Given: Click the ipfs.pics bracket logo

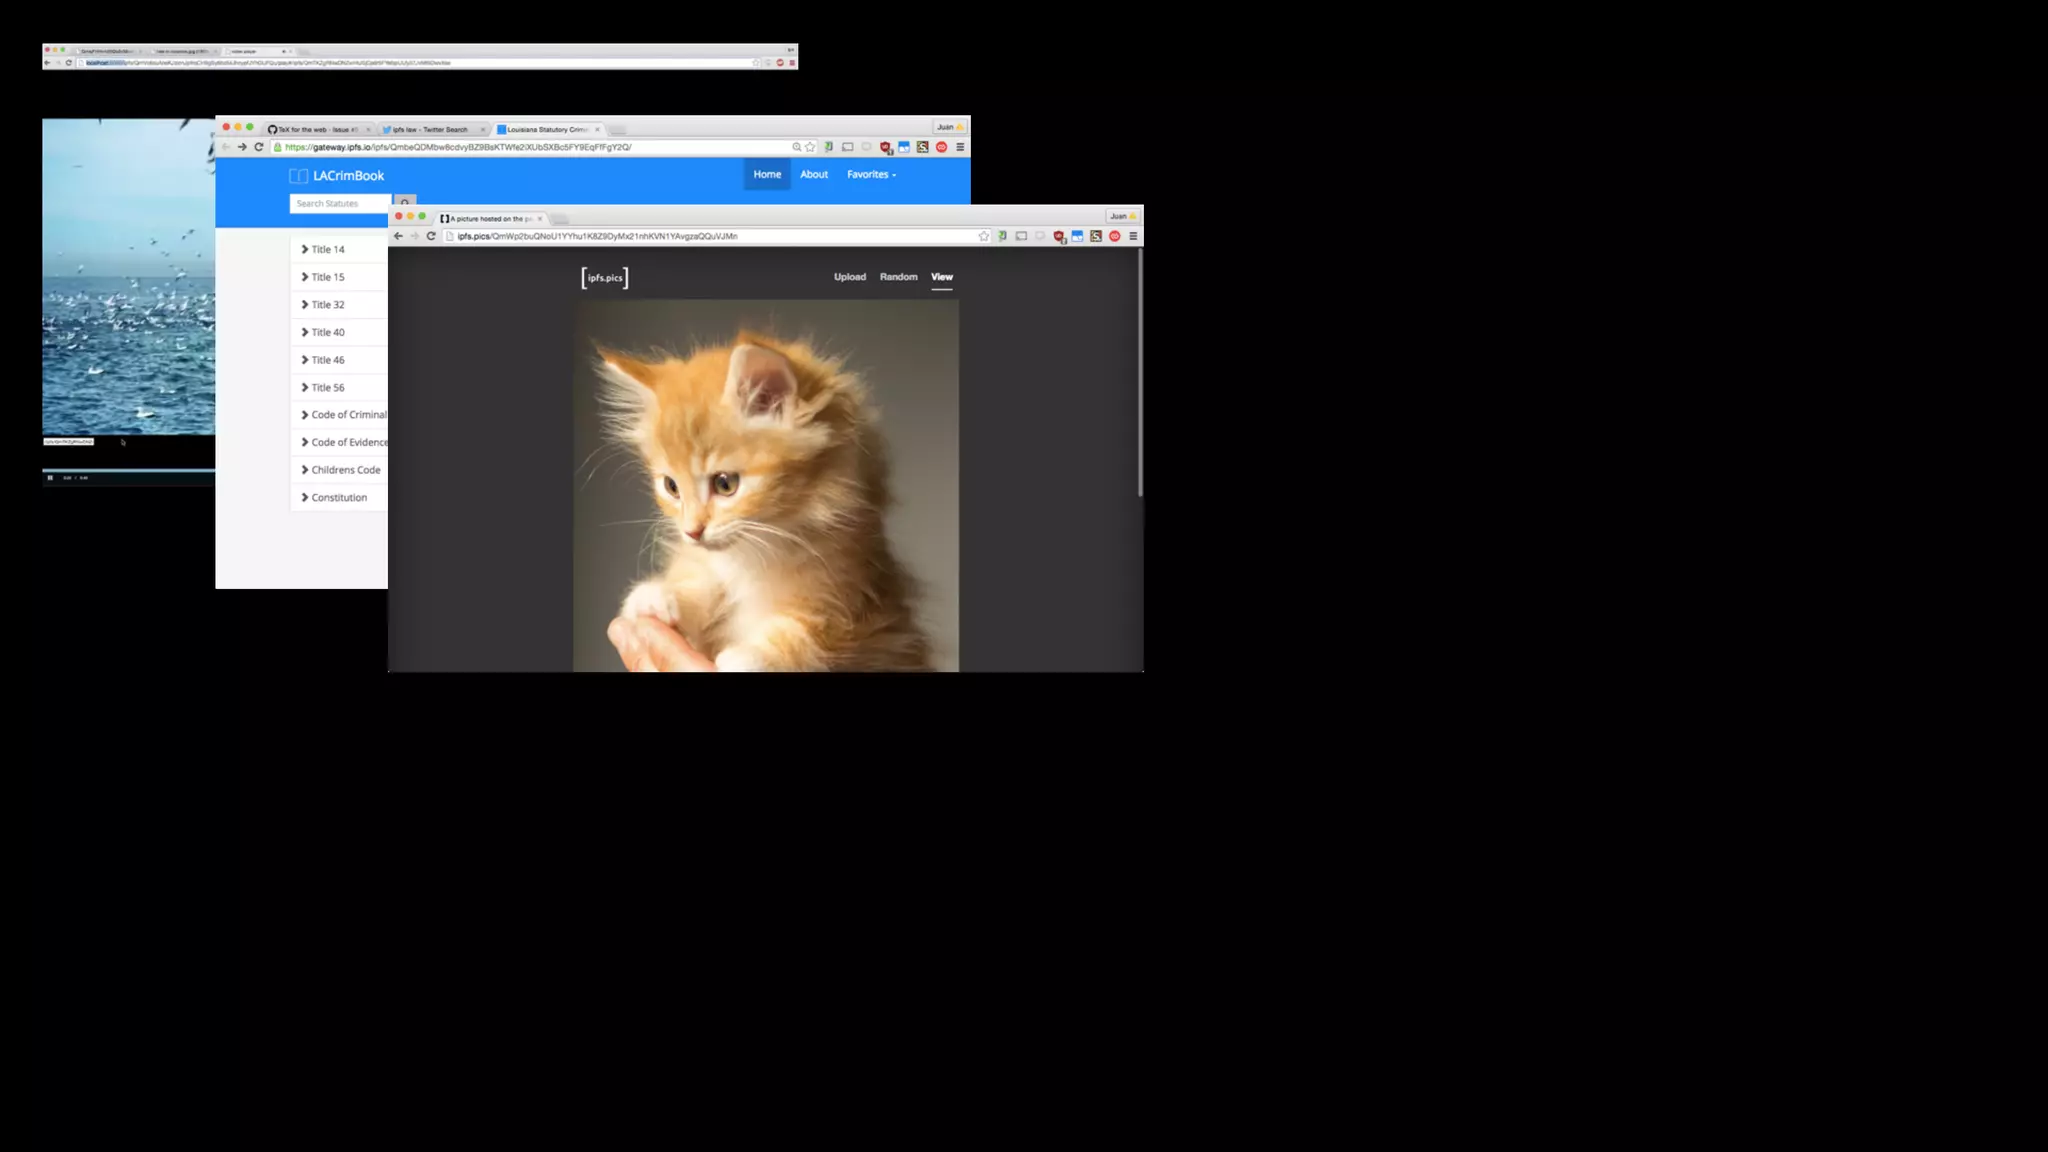Looking at the screenshot, I should tap(605, 278).
